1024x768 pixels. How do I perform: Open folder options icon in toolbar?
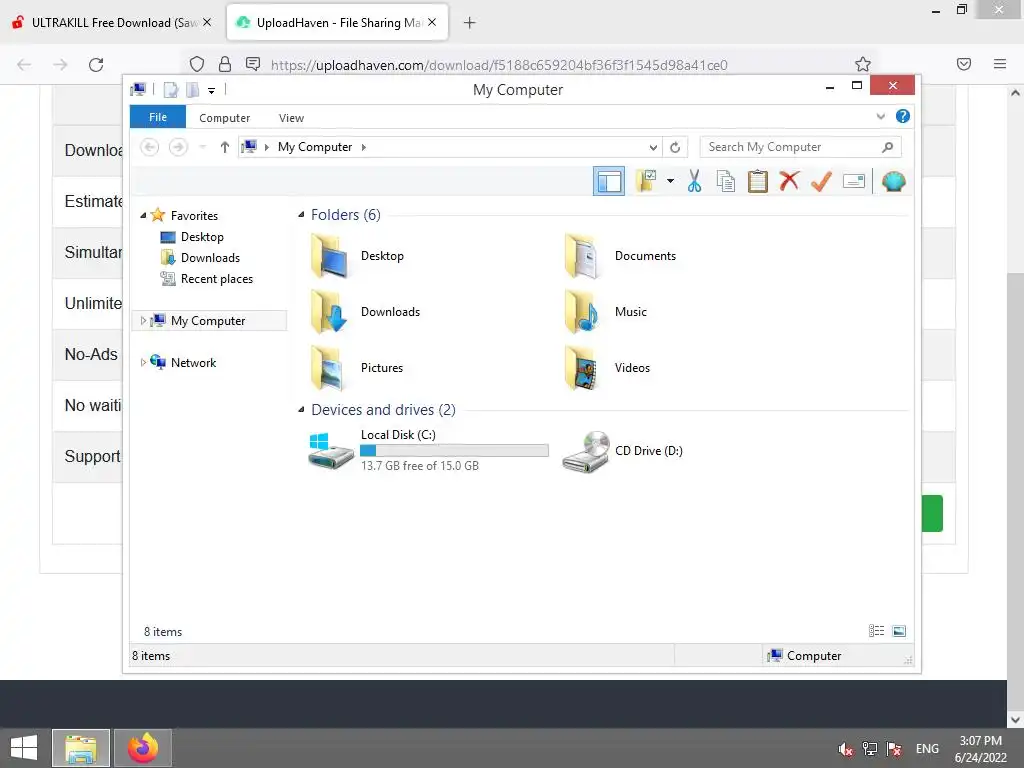coord(647,181)
